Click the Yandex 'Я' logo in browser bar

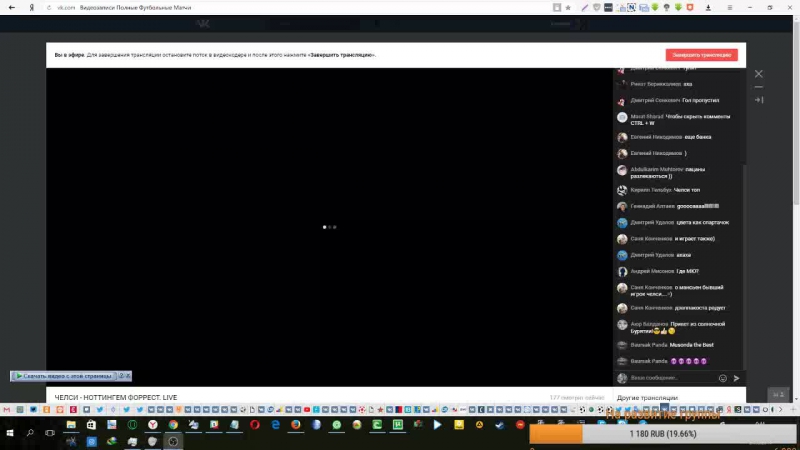point(31,6)
